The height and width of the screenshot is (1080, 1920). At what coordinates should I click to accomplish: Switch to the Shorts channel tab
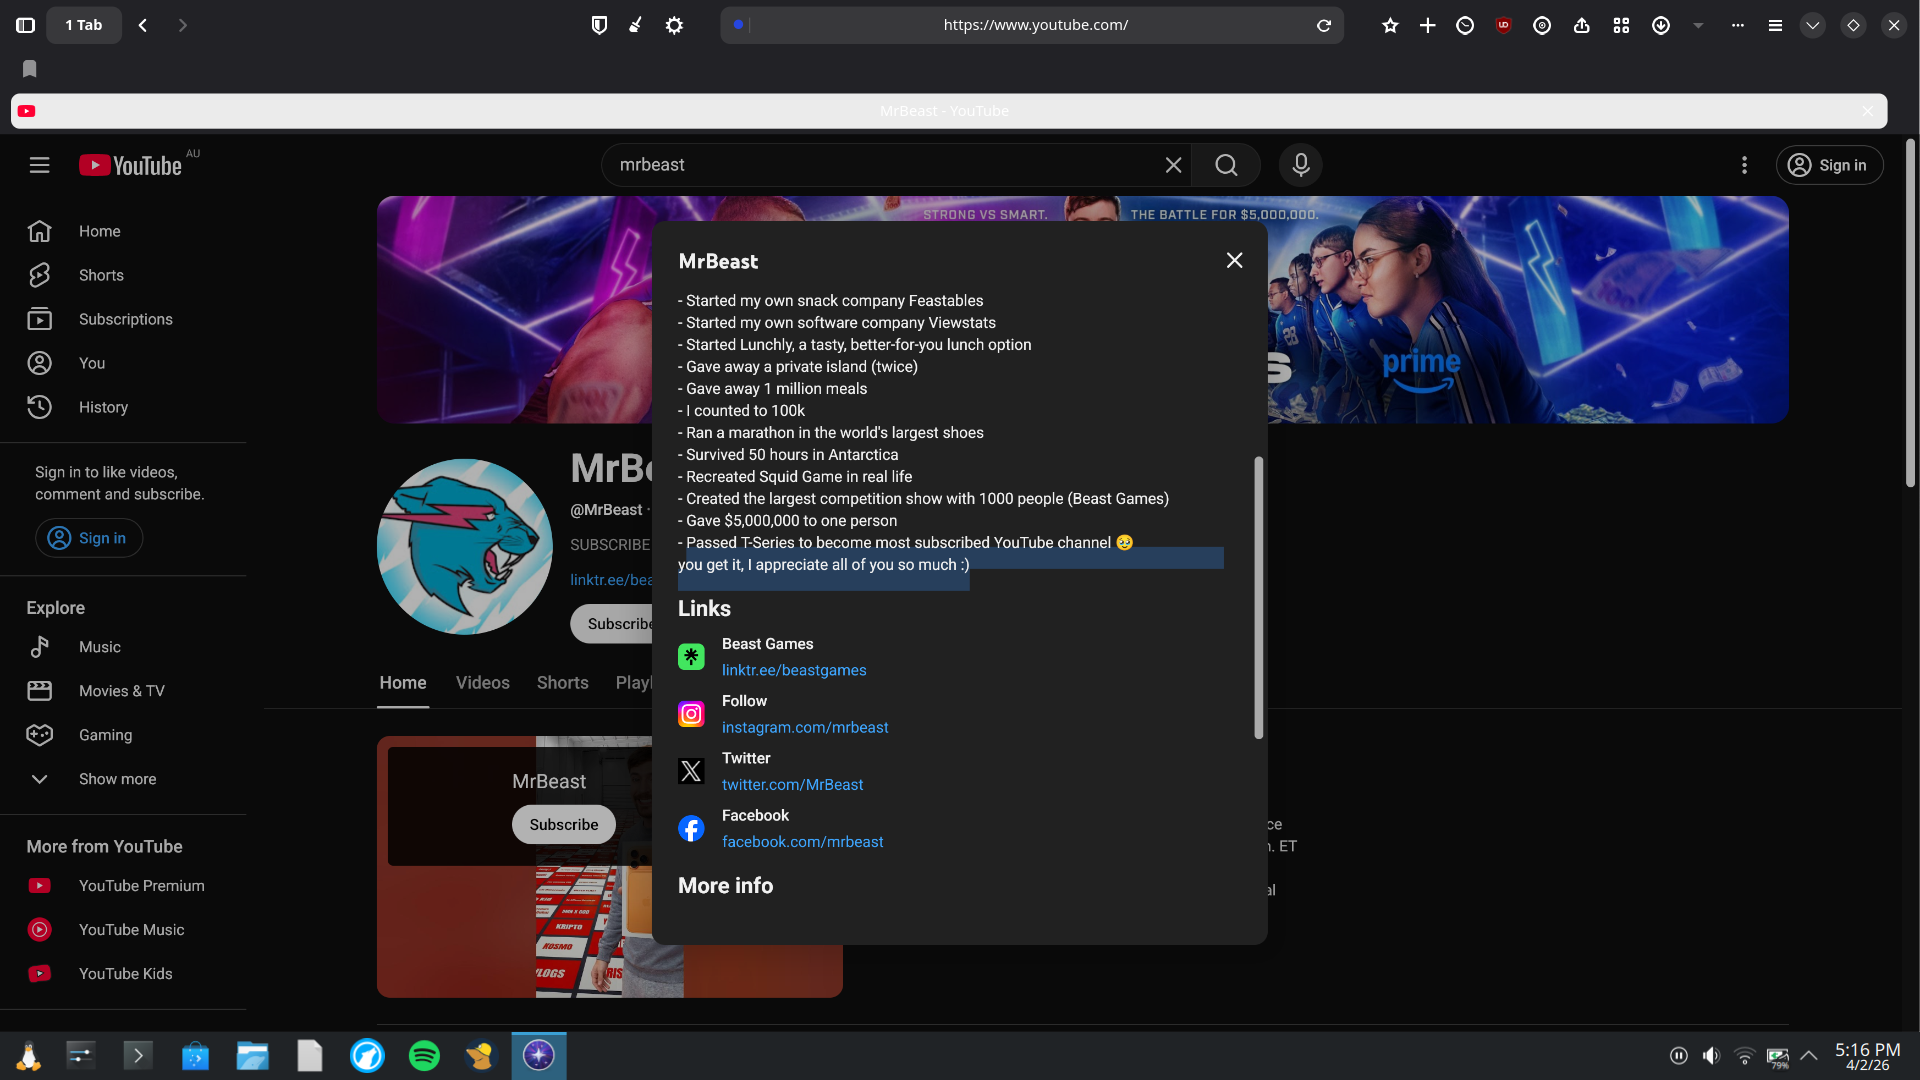pyautogui.click(x=562, y=683)
